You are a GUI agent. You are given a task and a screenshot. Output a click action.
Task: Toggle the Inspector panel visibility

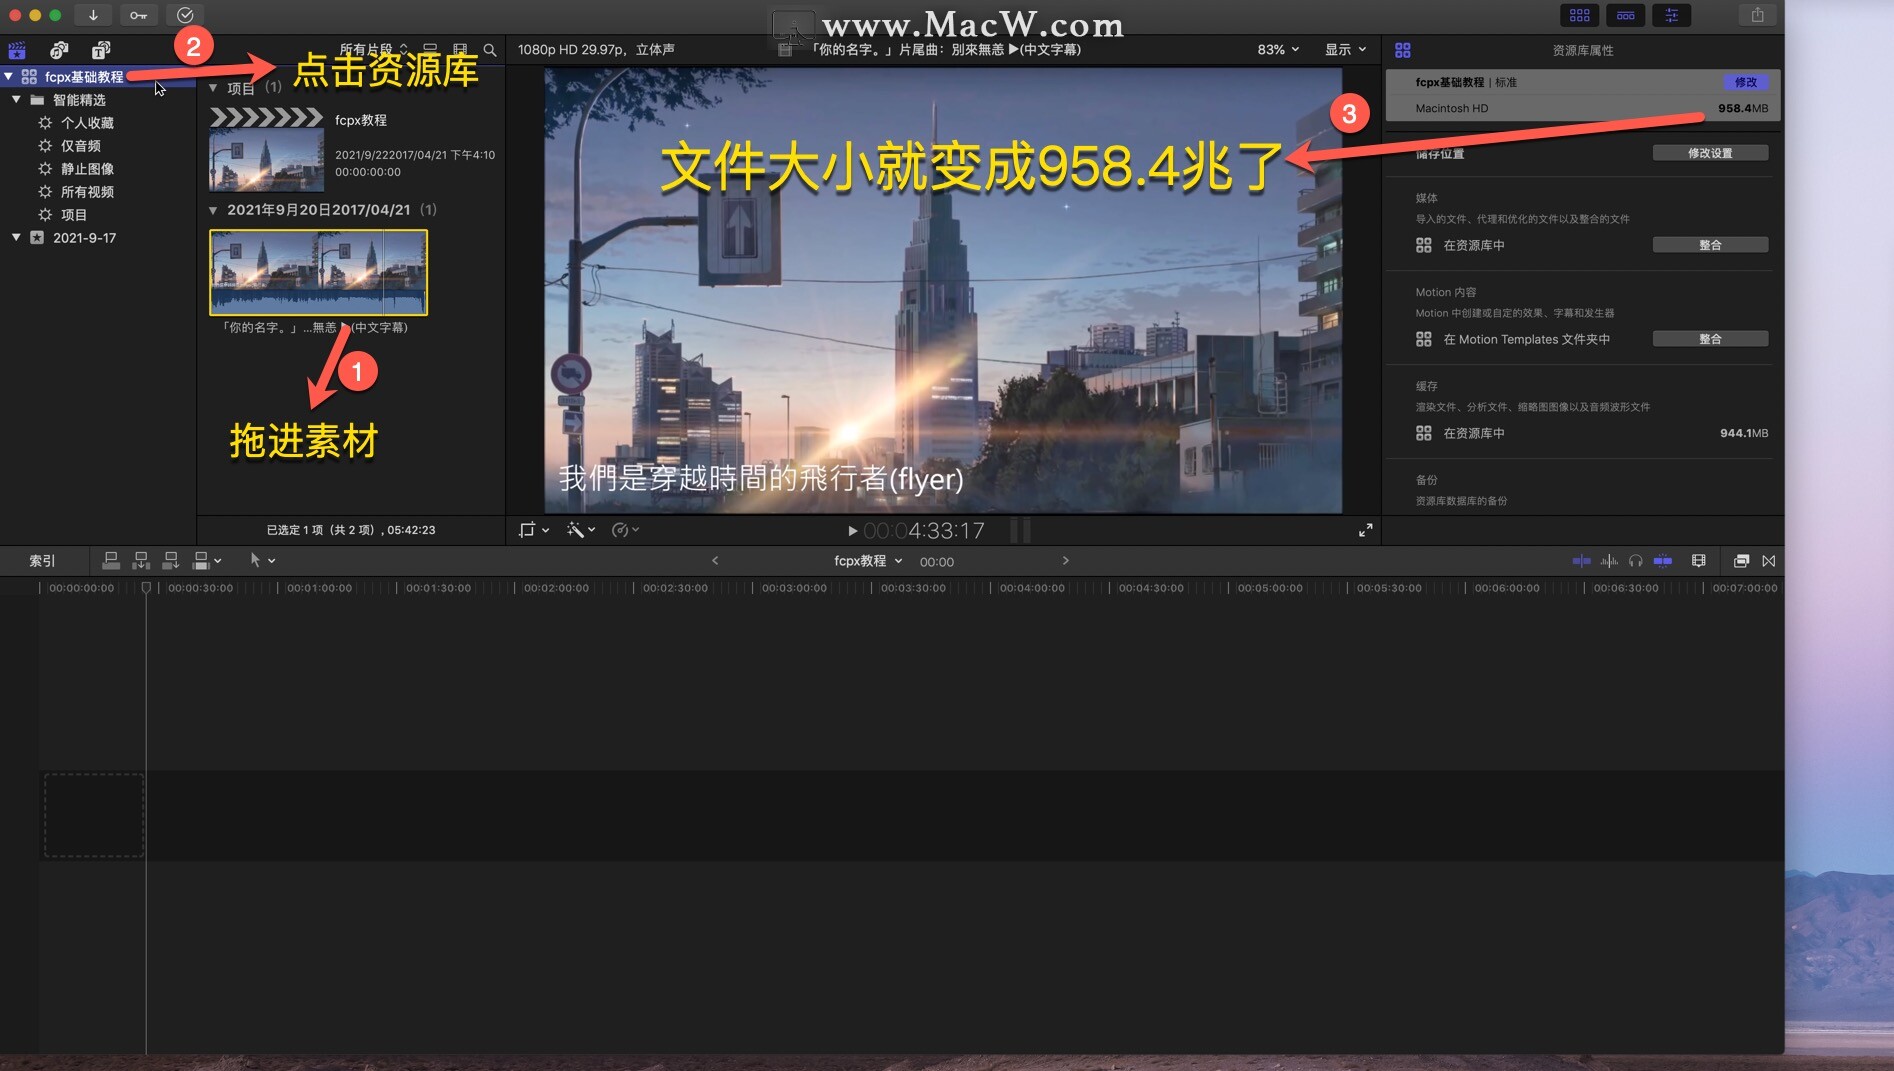tap(1672, 15)
